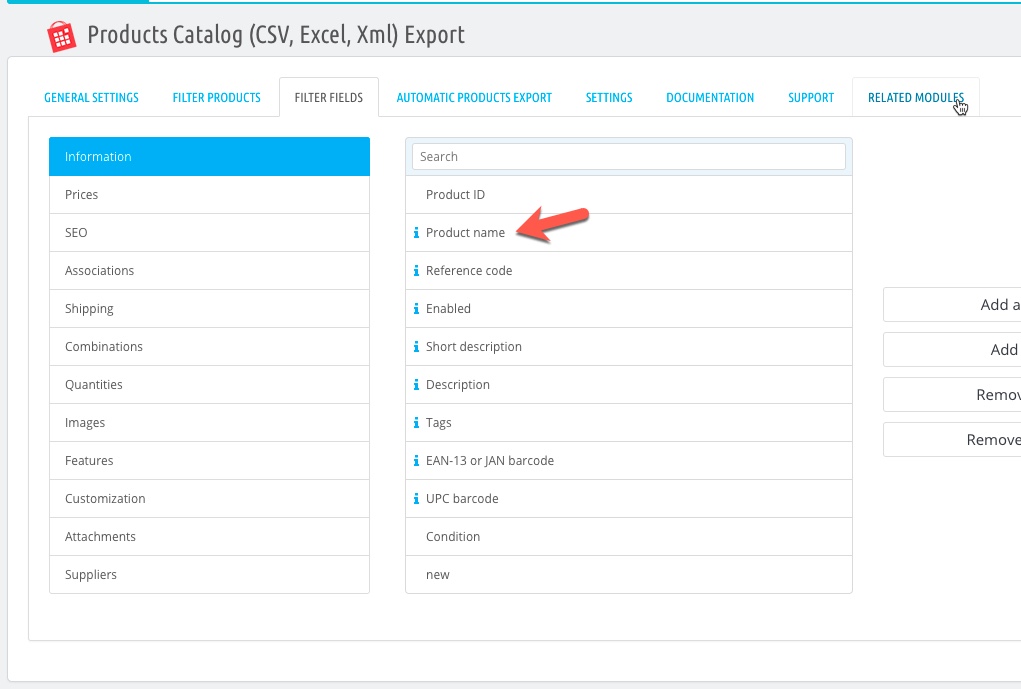View the Documentation tab
Image resolution: width=1021 pixels, height=689 pixels.
(710, 98)
